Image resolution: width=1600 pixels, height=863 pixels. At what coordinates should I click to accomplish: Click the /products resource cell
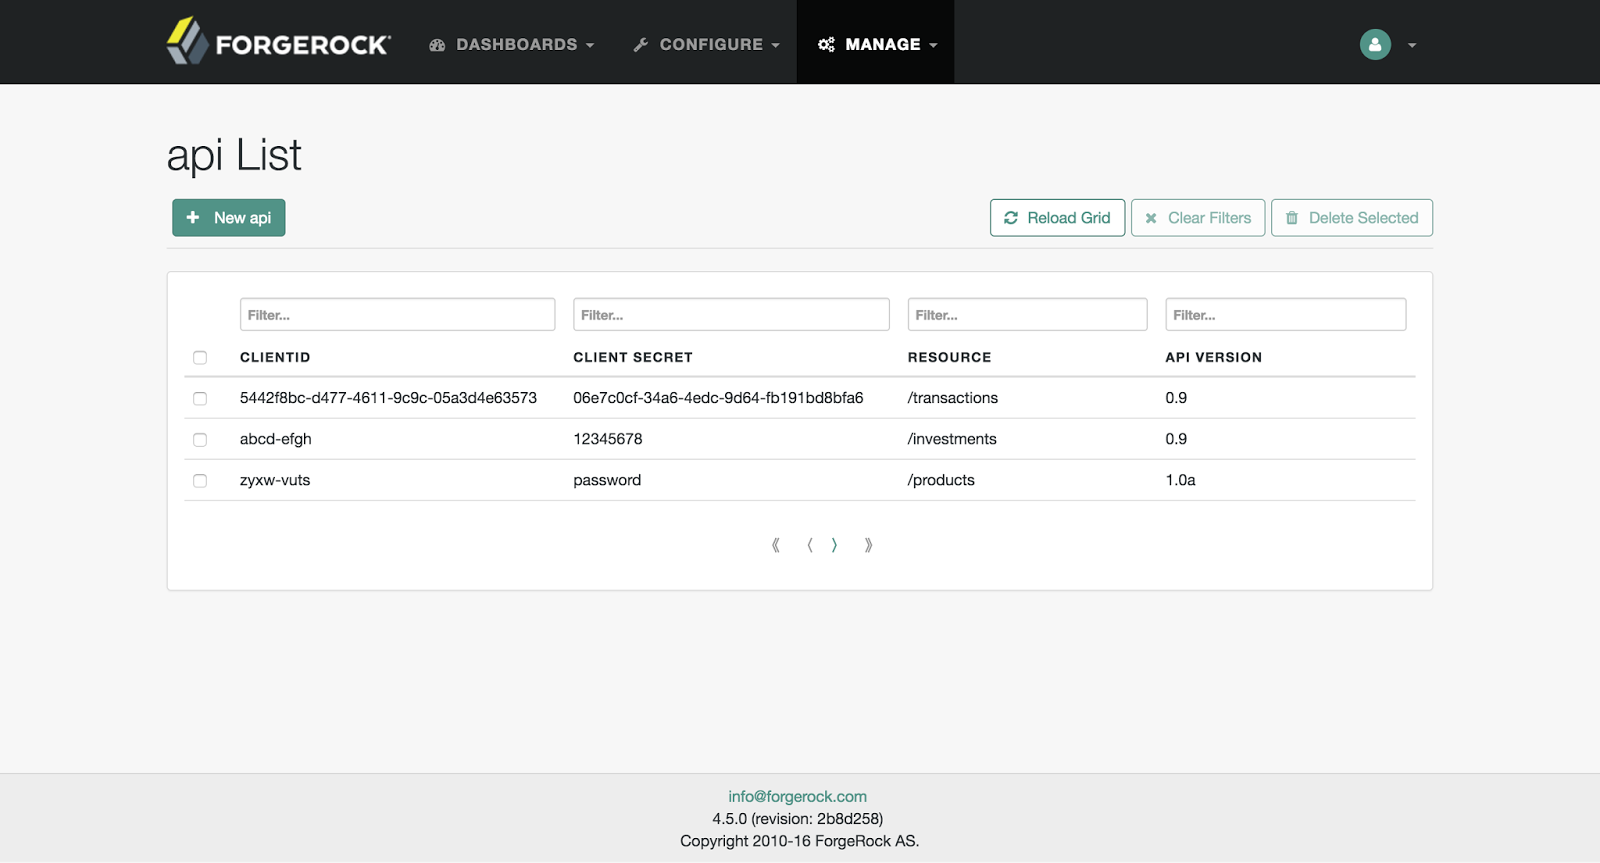coord(941,480)
